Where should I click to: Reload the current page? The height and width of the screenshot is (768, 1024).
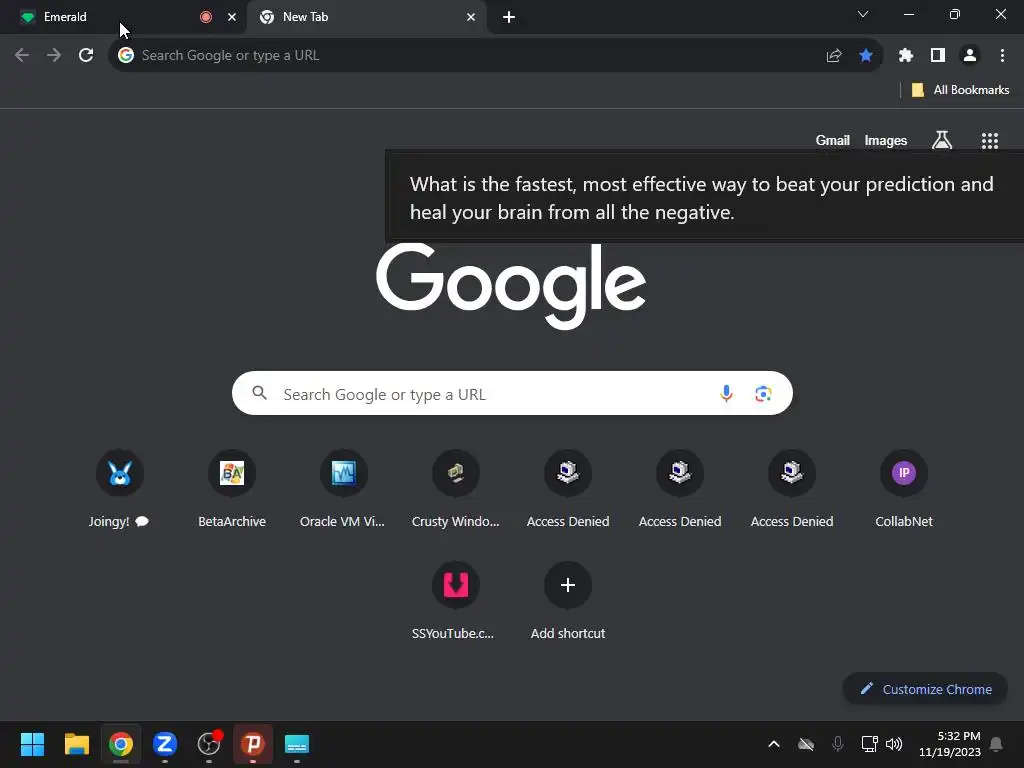(86, 56)
